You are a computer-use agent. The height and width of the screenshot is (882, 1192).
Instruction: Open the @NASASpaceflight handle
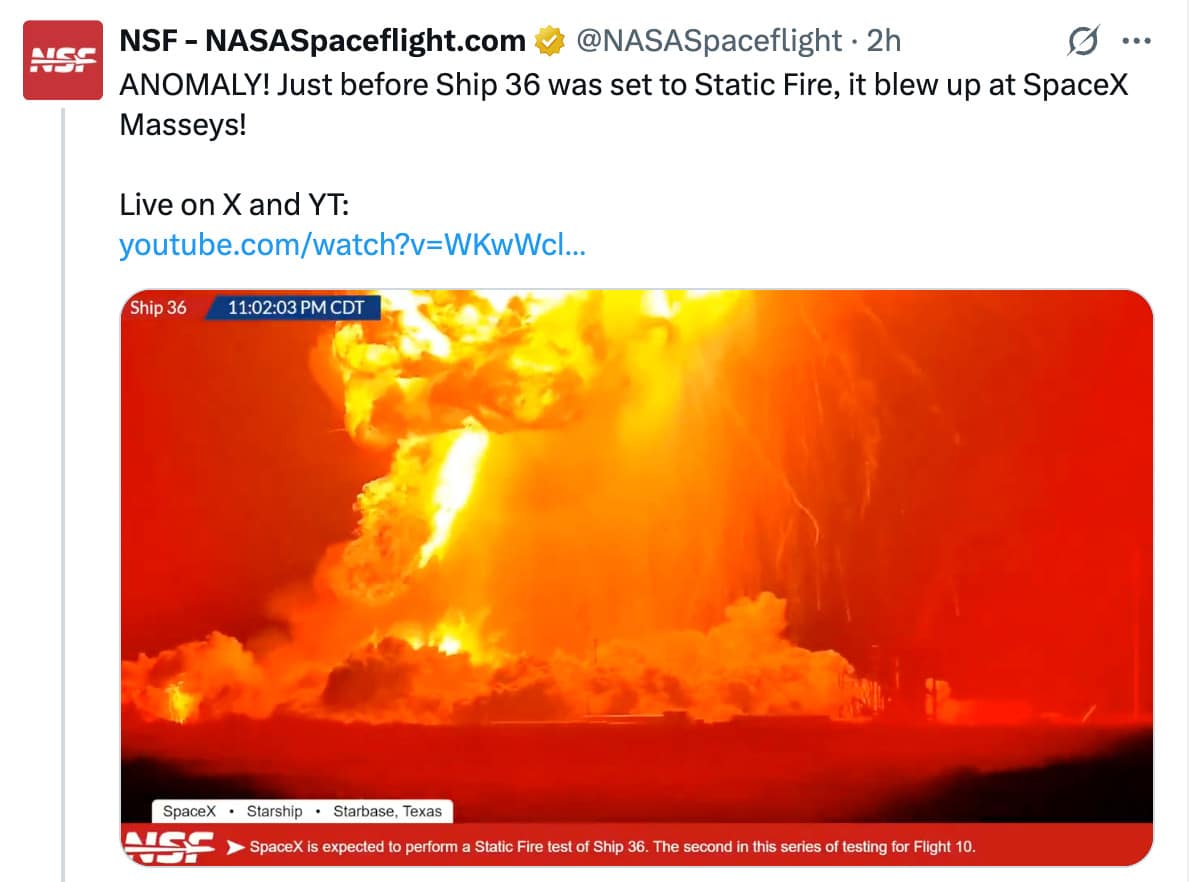point(709,40)
